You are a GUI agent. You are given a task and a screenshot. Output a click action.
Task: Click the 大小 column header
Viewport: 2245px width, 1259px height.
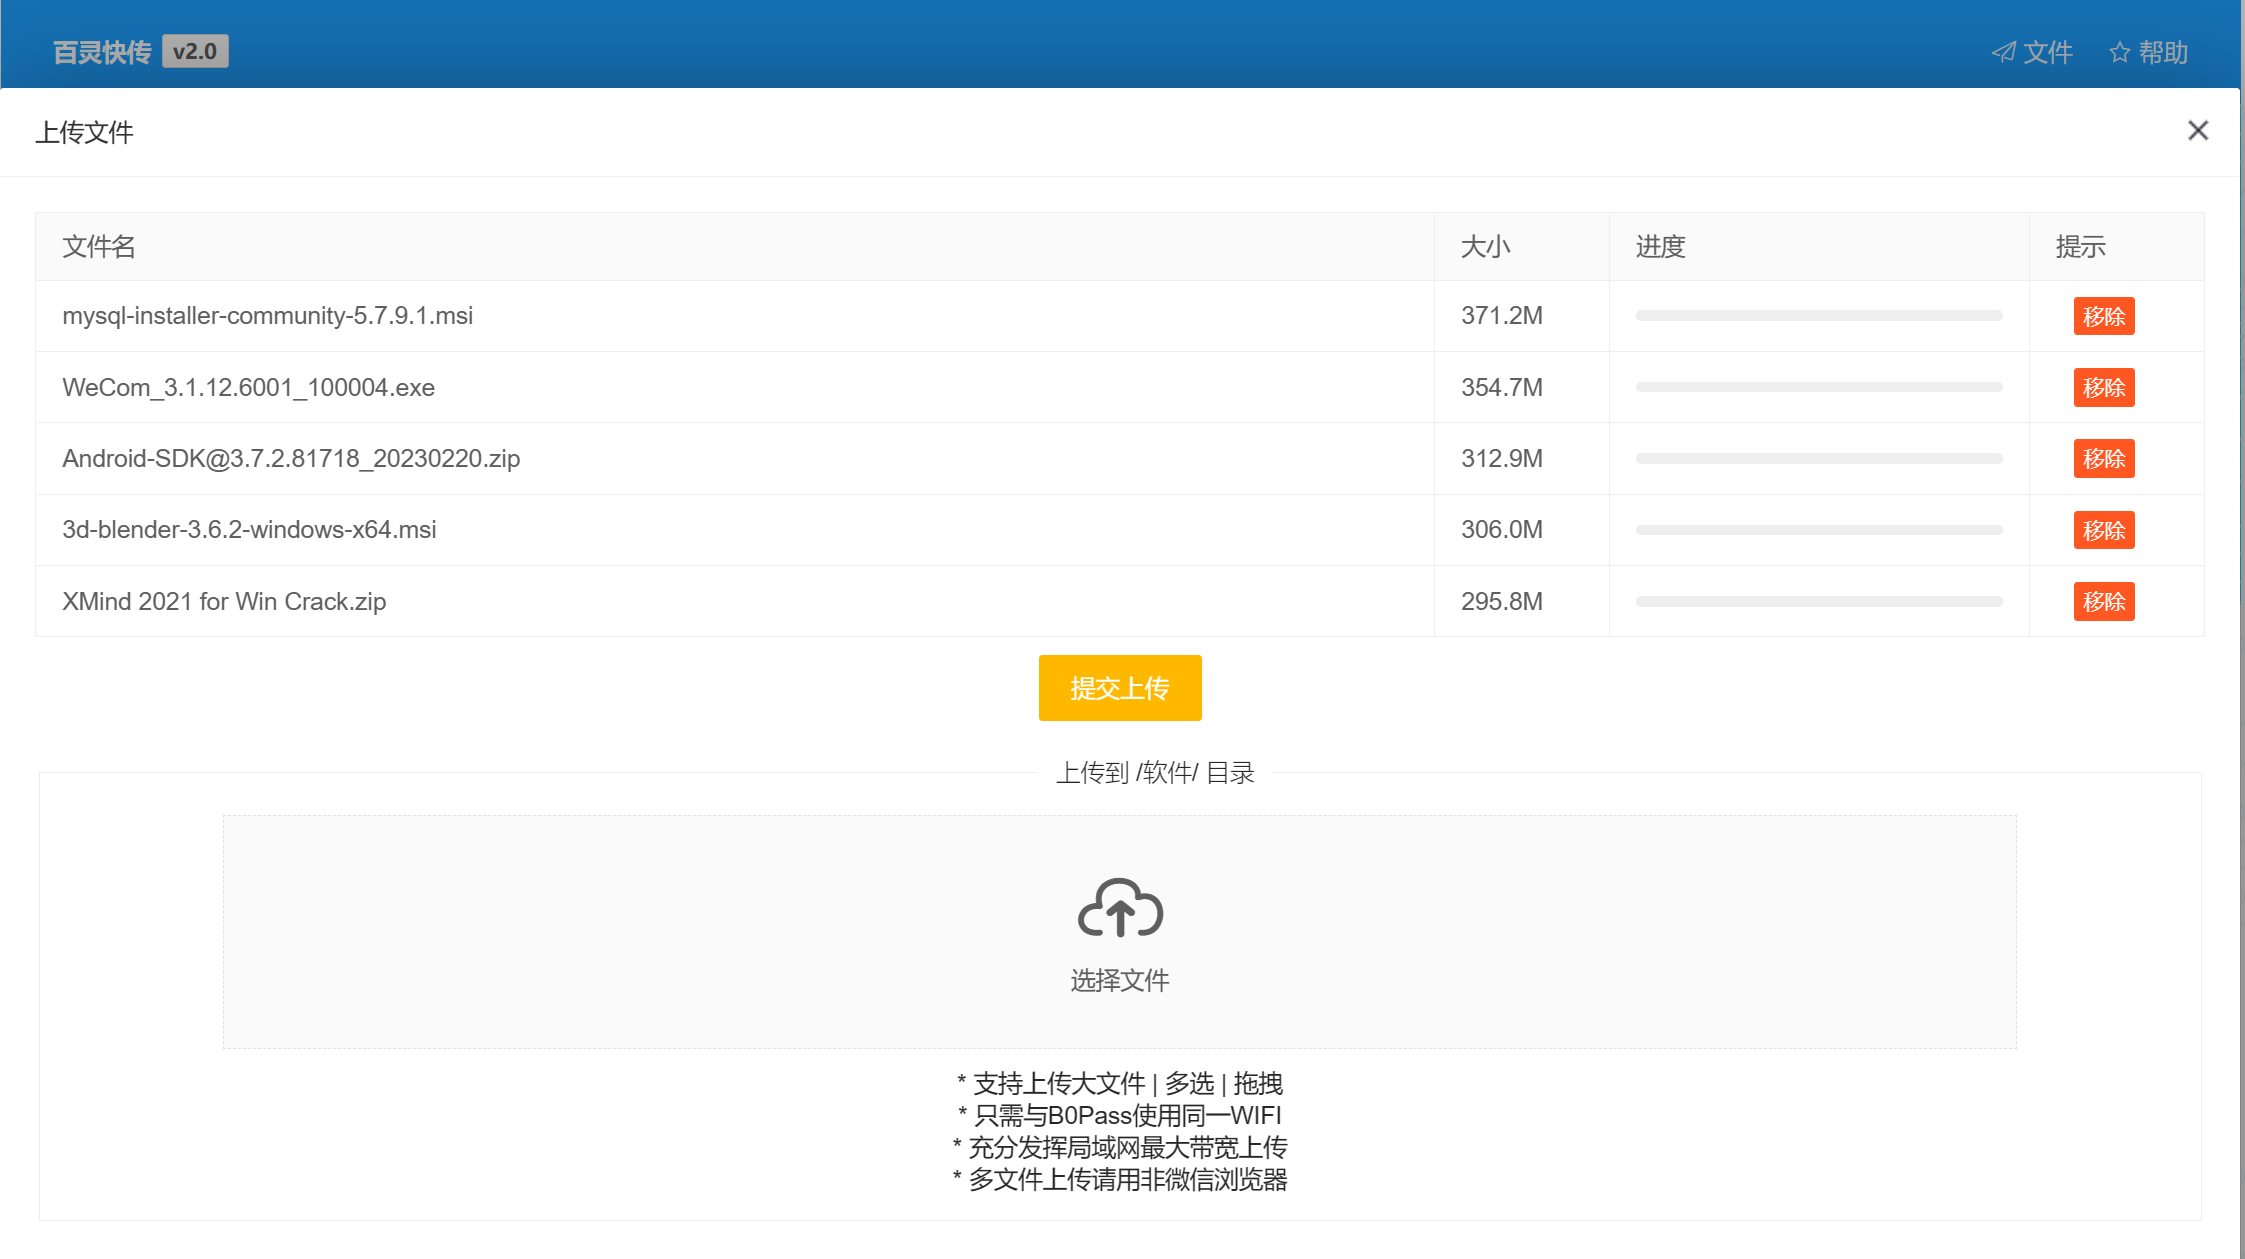click(1485, 247)
